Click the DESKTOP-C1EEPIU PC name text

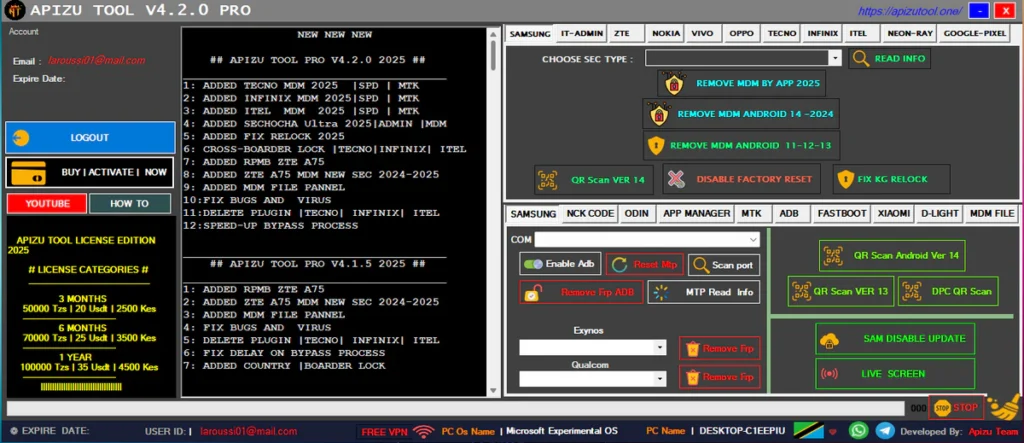pyautogui.click(x=744, y=431)
